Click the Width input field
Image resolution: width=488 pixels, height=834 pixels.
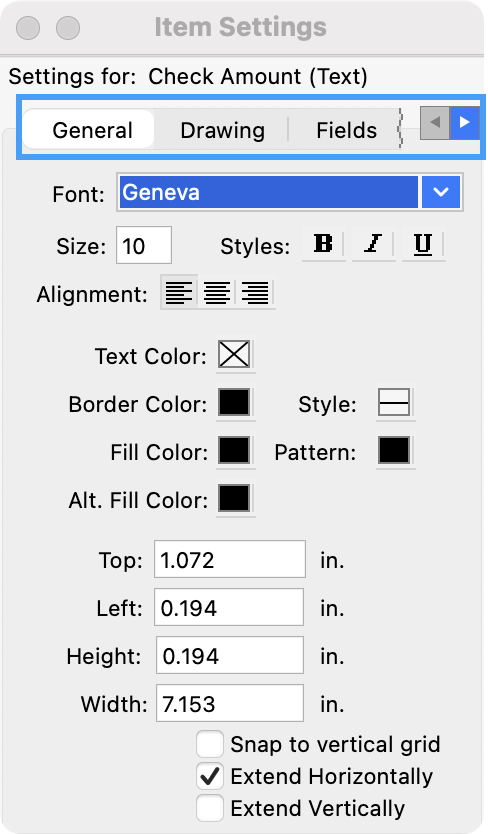[230, 703]
